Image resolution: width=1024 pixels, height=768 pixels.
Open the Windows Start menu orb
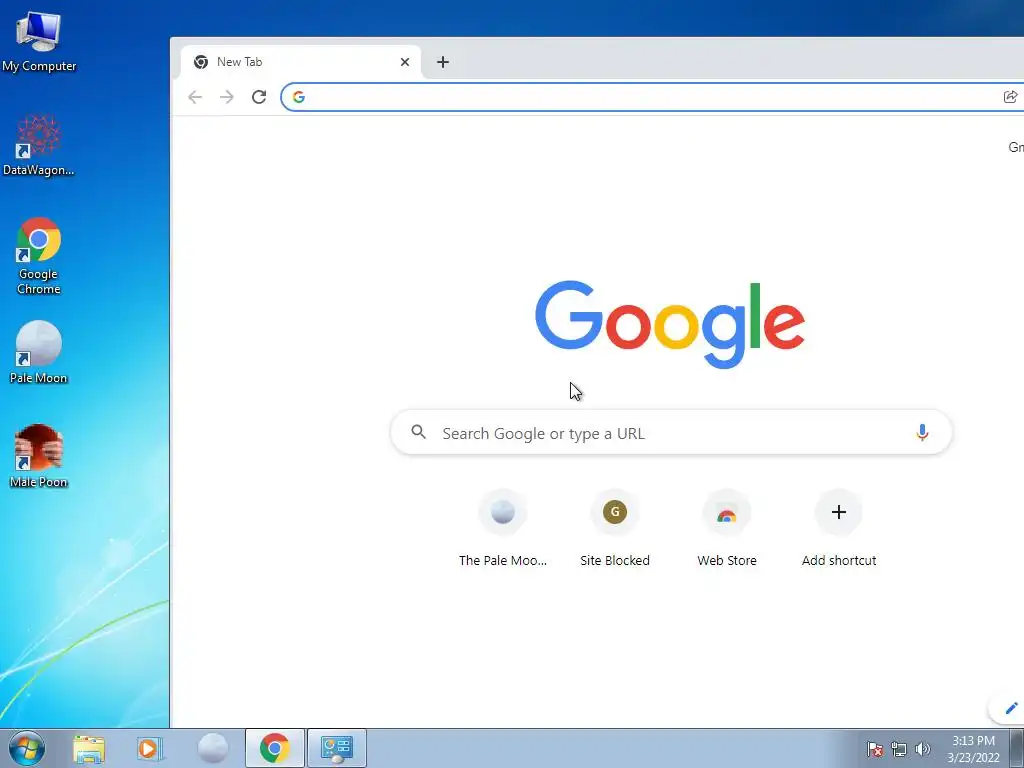[x=27, y=748]
